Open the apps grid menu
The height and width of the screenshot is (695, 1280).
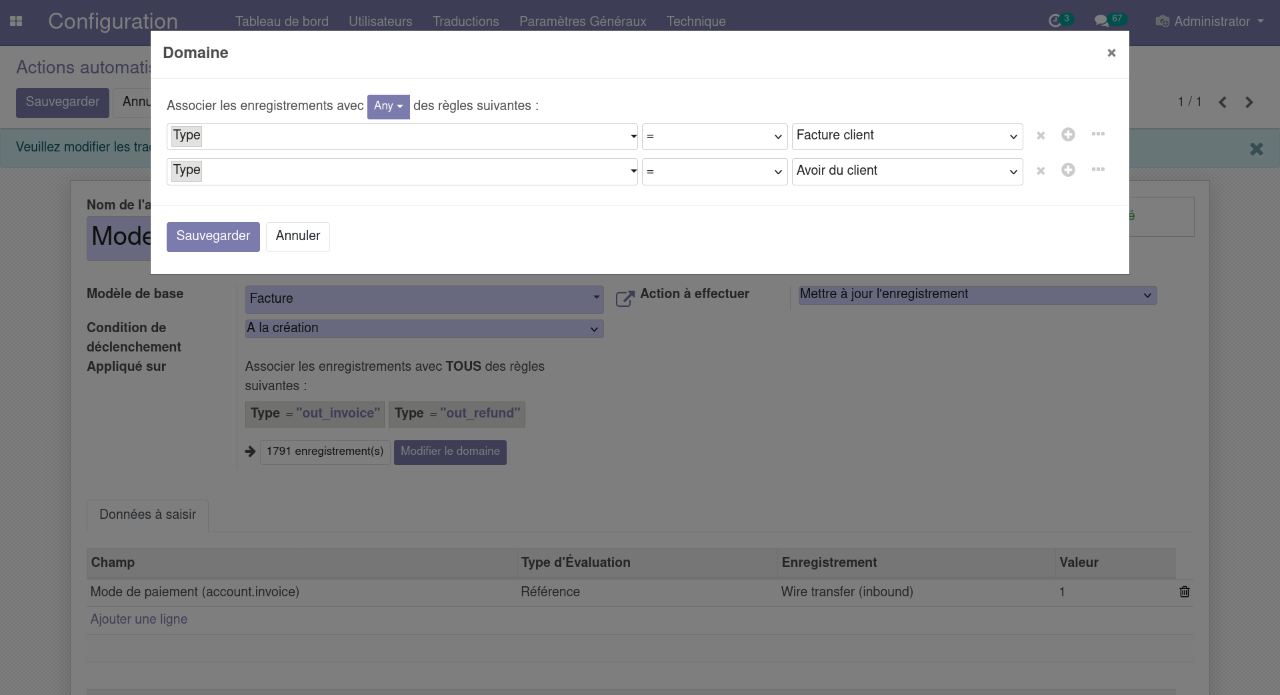coord(16,21)
